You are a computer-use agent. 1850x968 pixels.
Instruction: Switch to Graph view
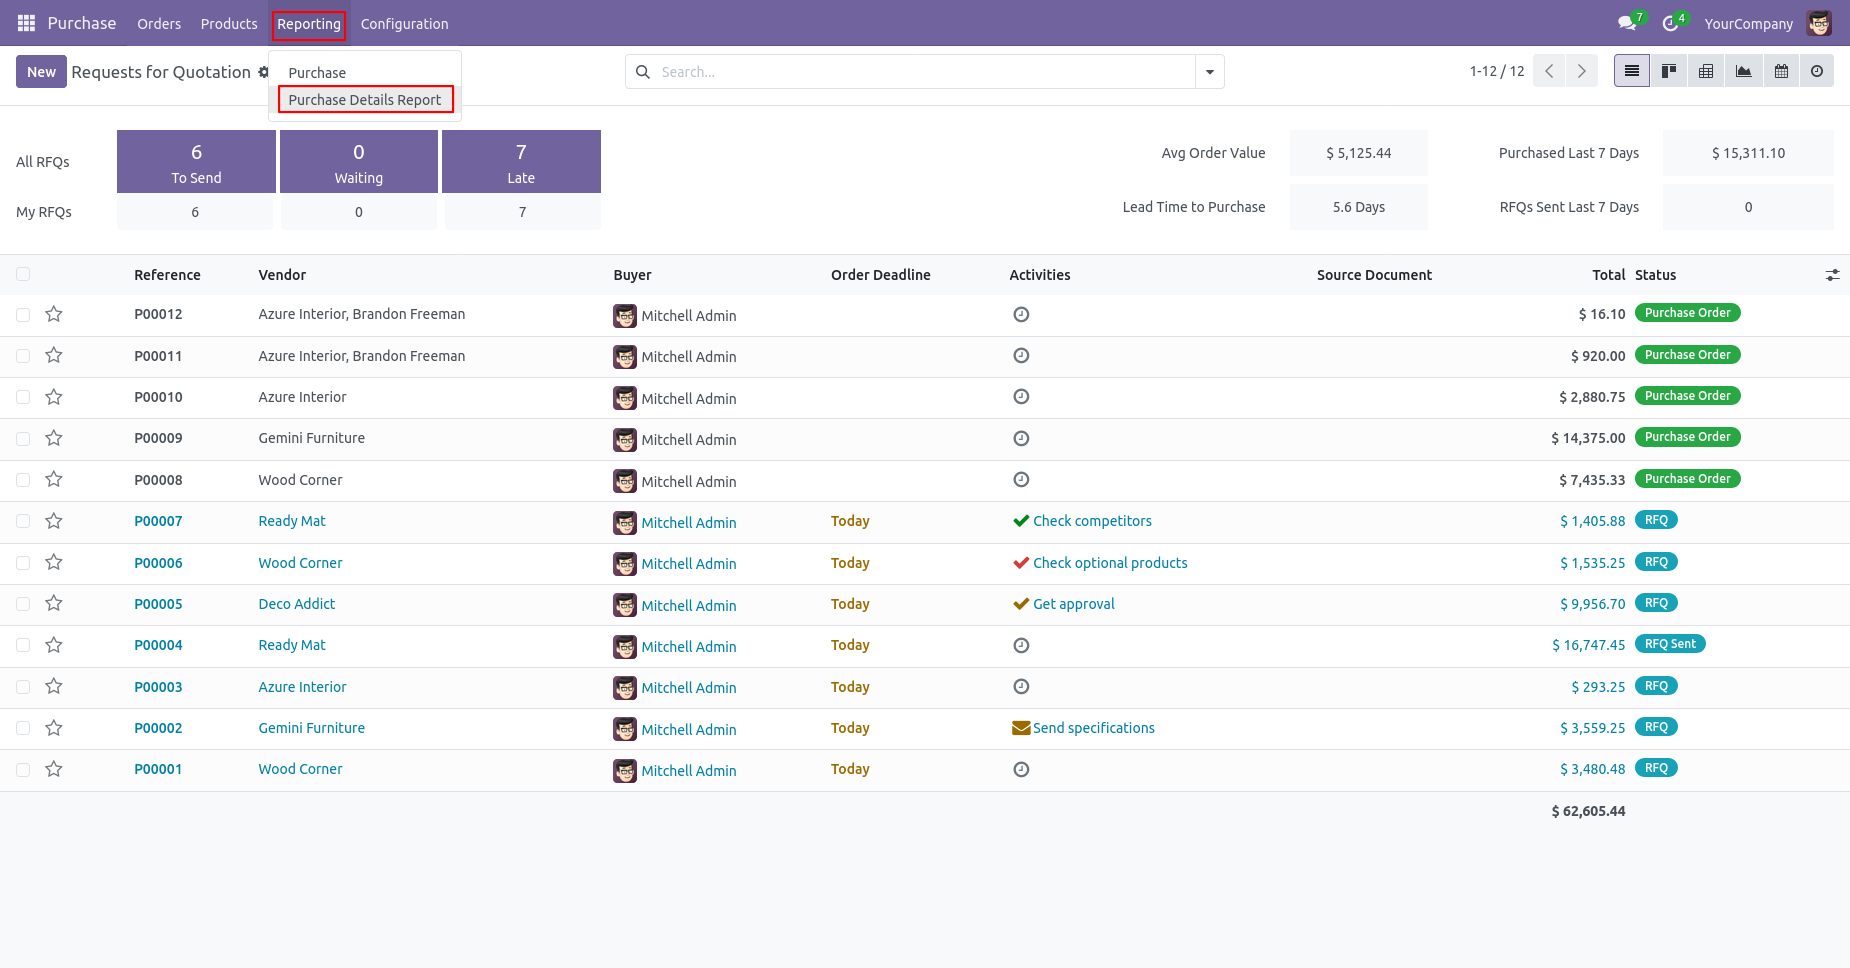(x=1743, y=71)
